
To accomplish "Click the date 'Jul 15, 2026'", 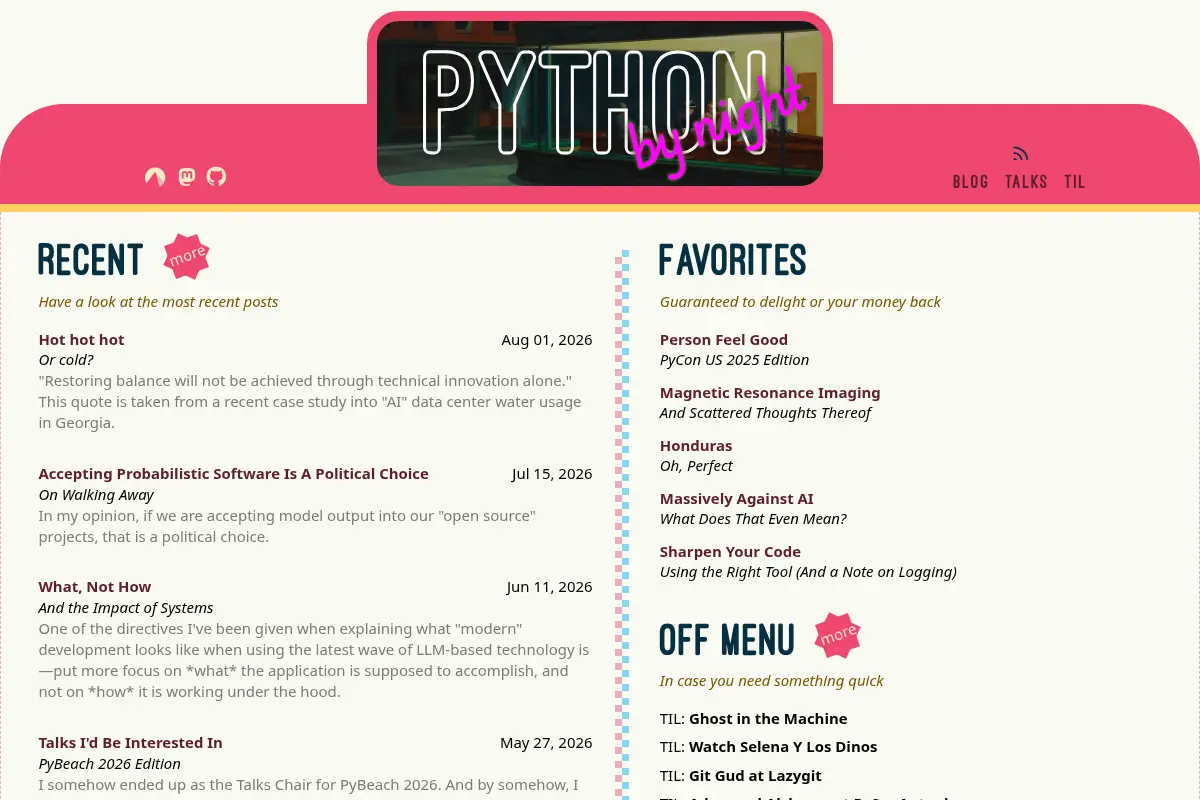I will click(x=552, y=474).
